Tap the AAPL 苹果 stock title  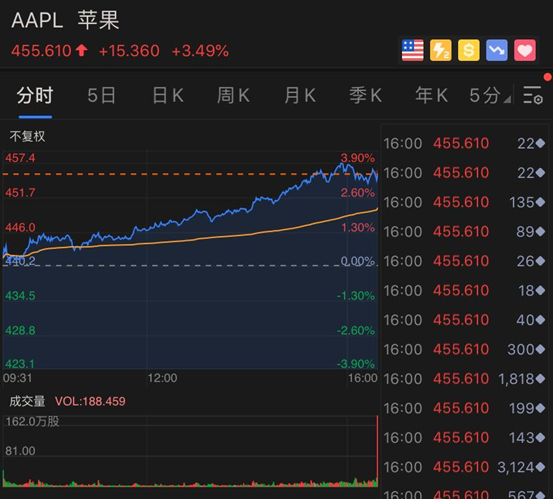pyautogui.click(x=65, y=20)
